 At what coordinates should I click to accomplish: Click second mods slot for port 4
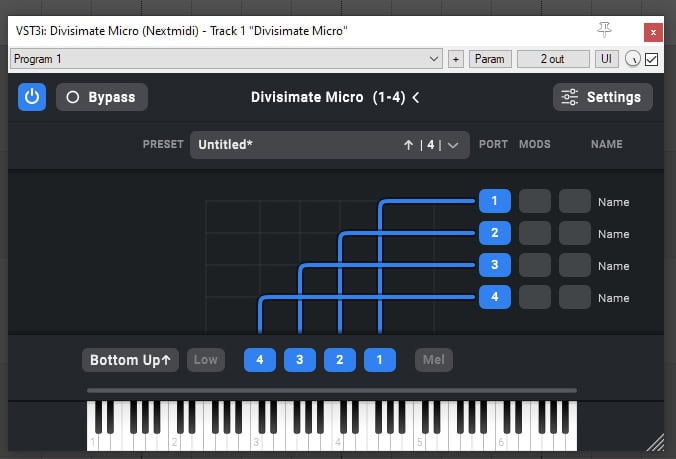point(575,297)
